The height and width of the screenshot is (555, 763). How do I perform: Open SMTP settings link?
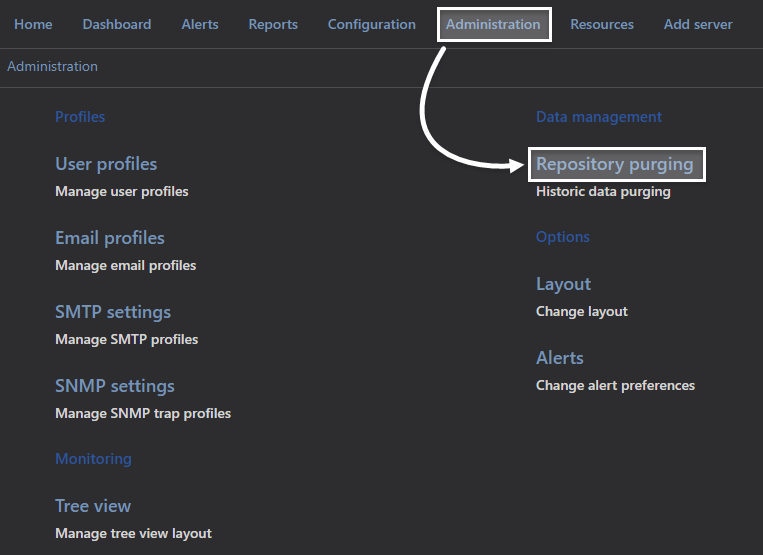(x=113, y=312)
